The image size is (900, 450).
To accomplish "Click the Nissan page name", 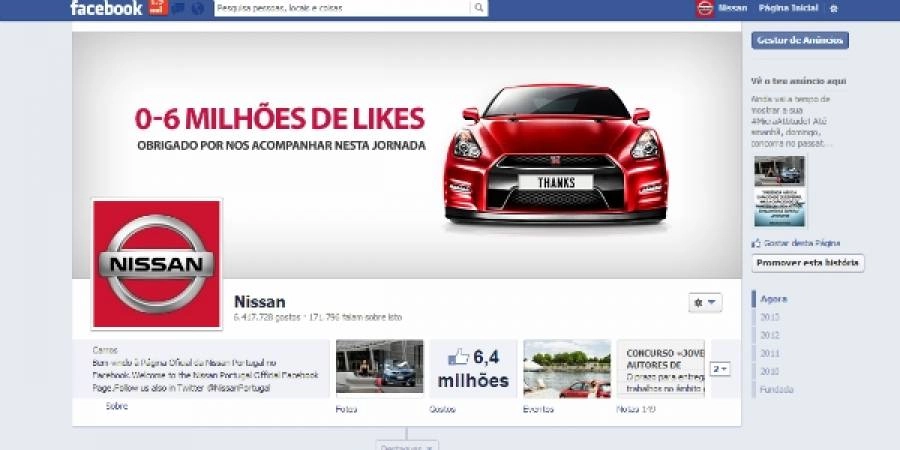I will (x=259, y=302).
